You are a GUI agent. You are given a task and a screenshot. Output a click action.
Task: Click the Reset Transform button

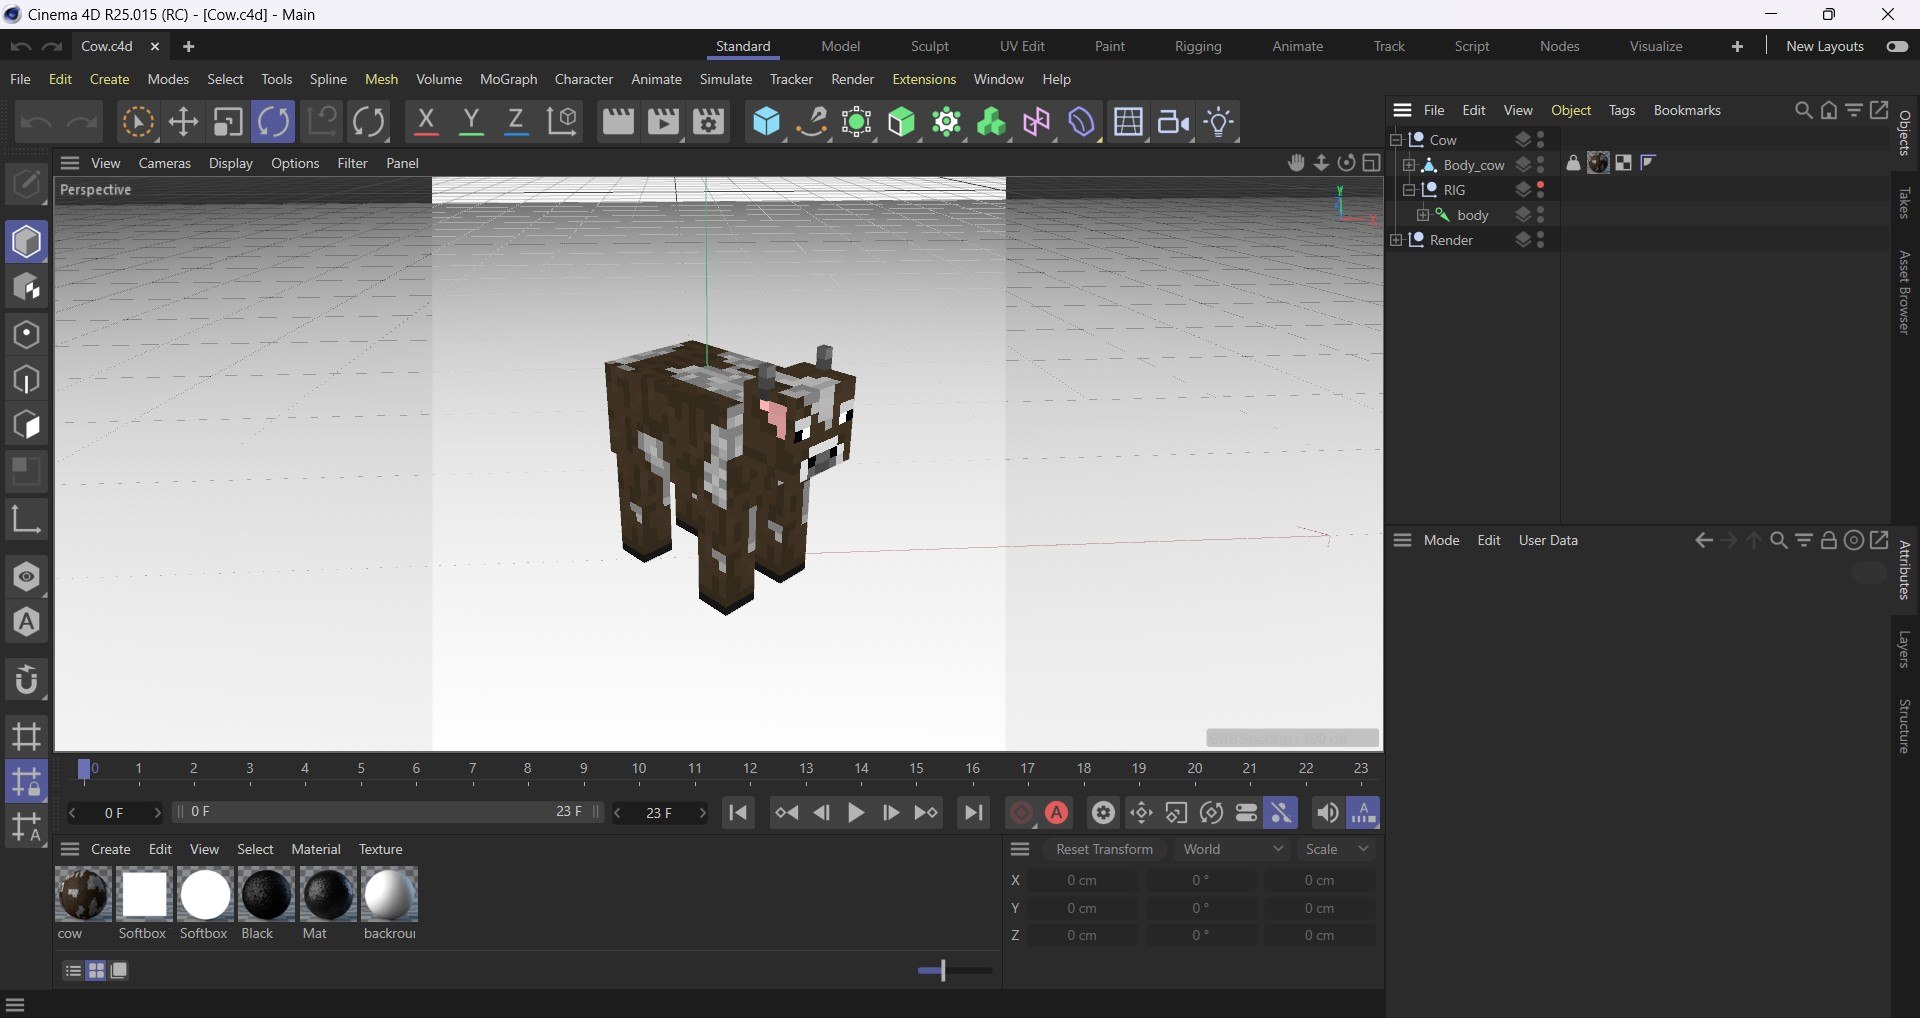pyautogui.click(x=1104, y=849)
